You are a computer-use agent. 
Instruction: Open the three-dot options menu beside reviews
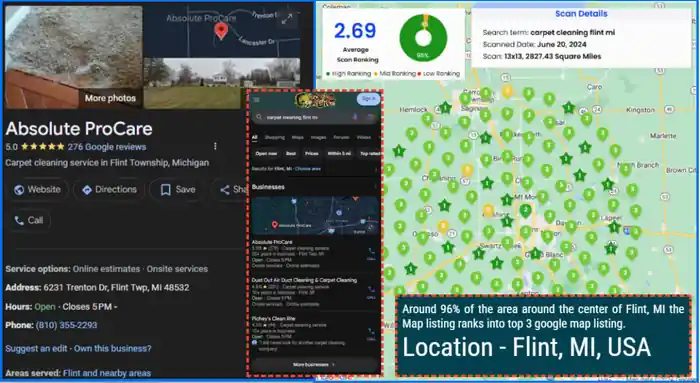pos(215,146)
